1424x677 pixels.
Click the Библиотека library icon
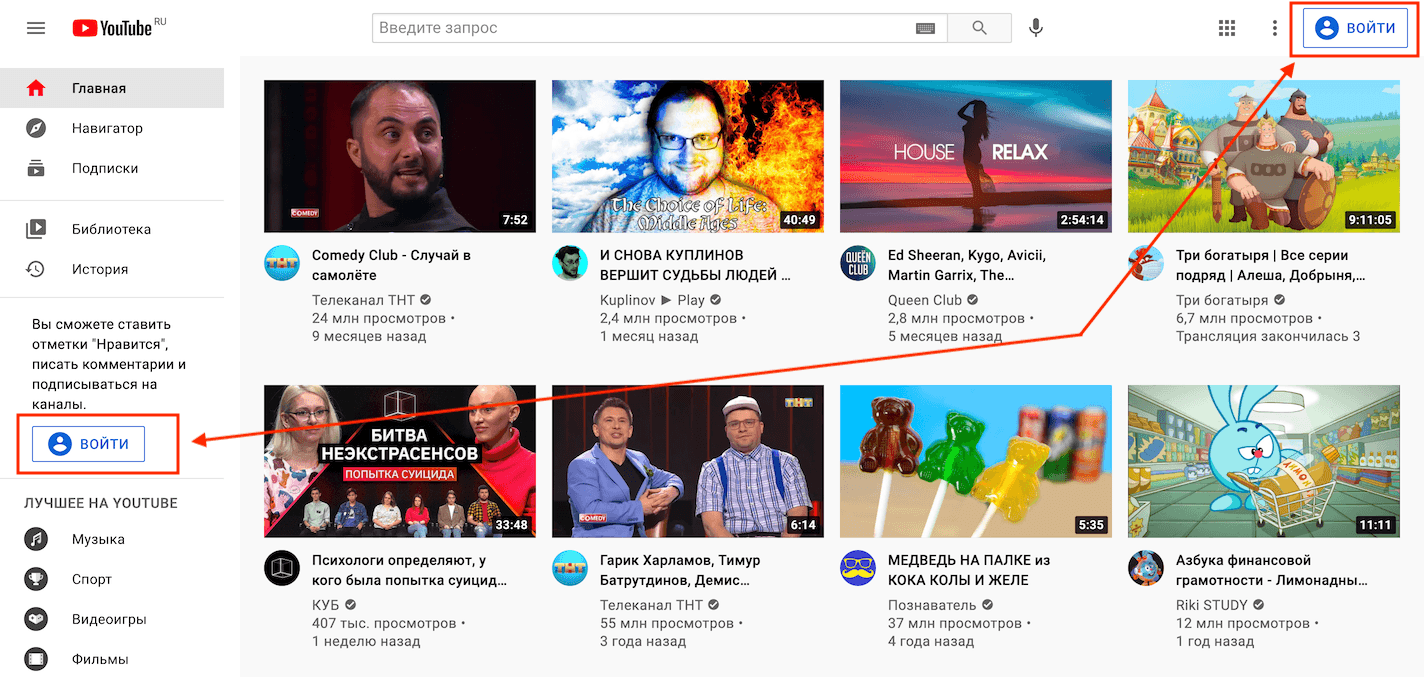36,229
